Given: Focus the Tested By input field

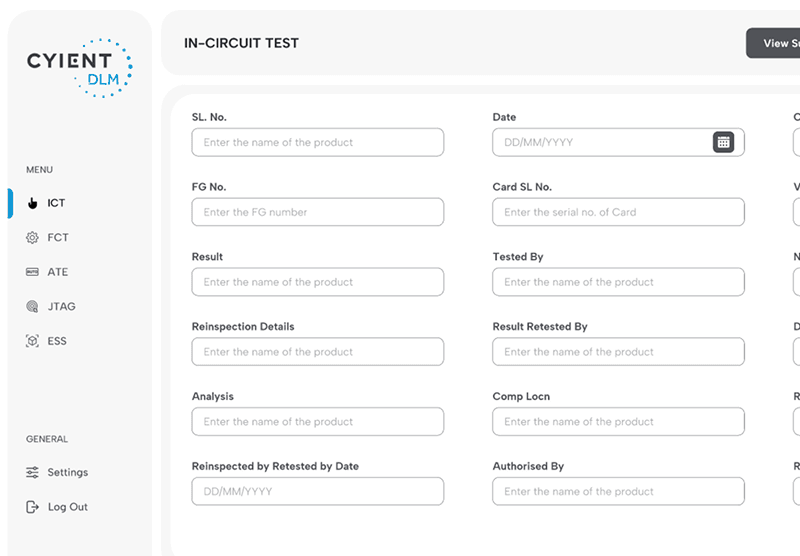Looking at the screenshot, I should click(x=618, y=282).
